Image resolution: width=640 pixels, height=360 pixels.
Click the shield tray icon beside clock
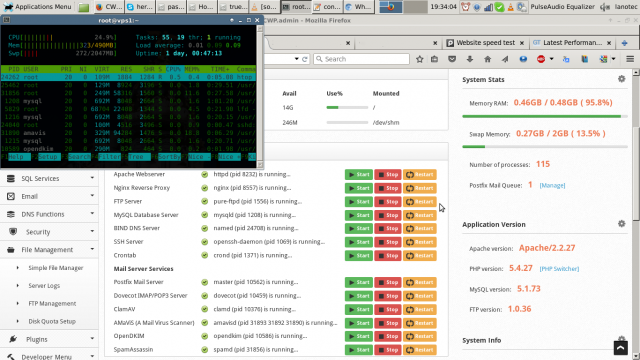click(x=477, y=7)
